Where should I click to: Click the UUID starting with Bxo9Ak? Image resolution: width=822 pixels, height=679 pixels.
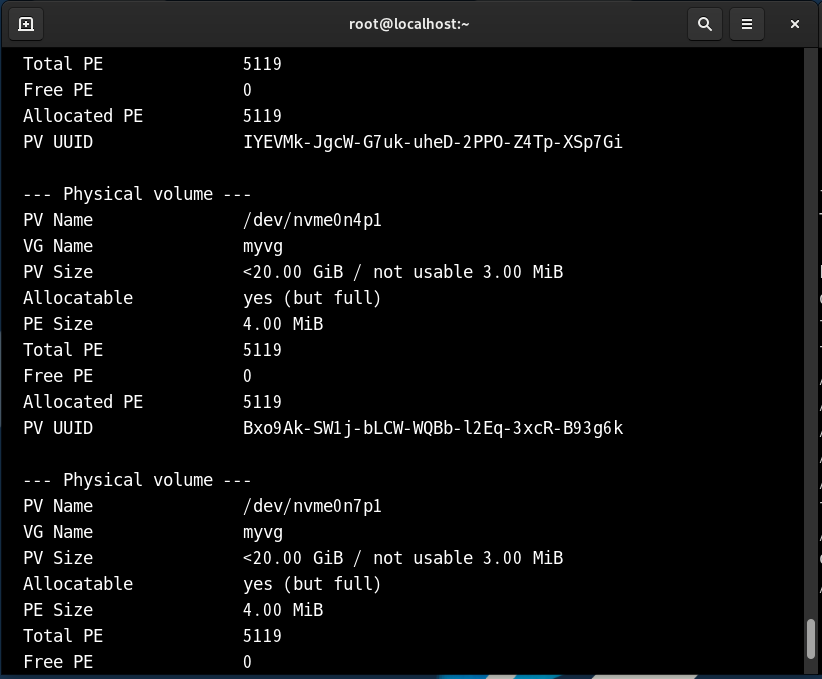pyautogui.click(x=433, y=428)
